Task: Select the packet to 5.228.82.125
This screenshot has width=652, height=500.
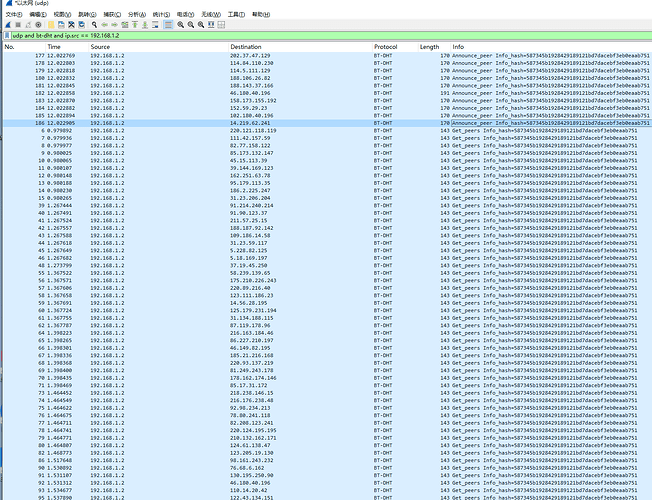Action: (328, 250)
